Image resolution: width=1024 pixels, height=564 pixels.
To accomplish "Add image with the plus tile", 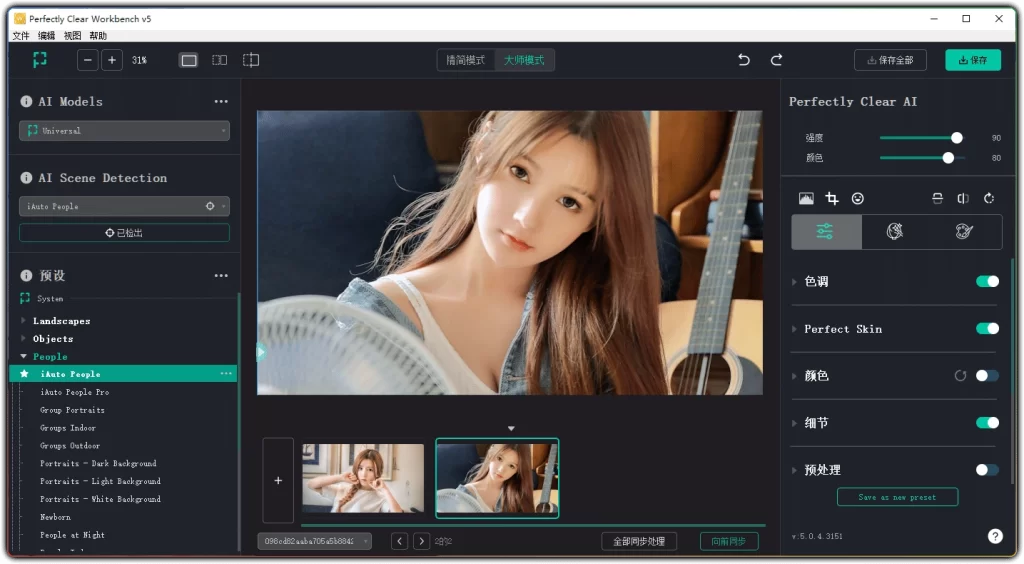I will (278, 480).
